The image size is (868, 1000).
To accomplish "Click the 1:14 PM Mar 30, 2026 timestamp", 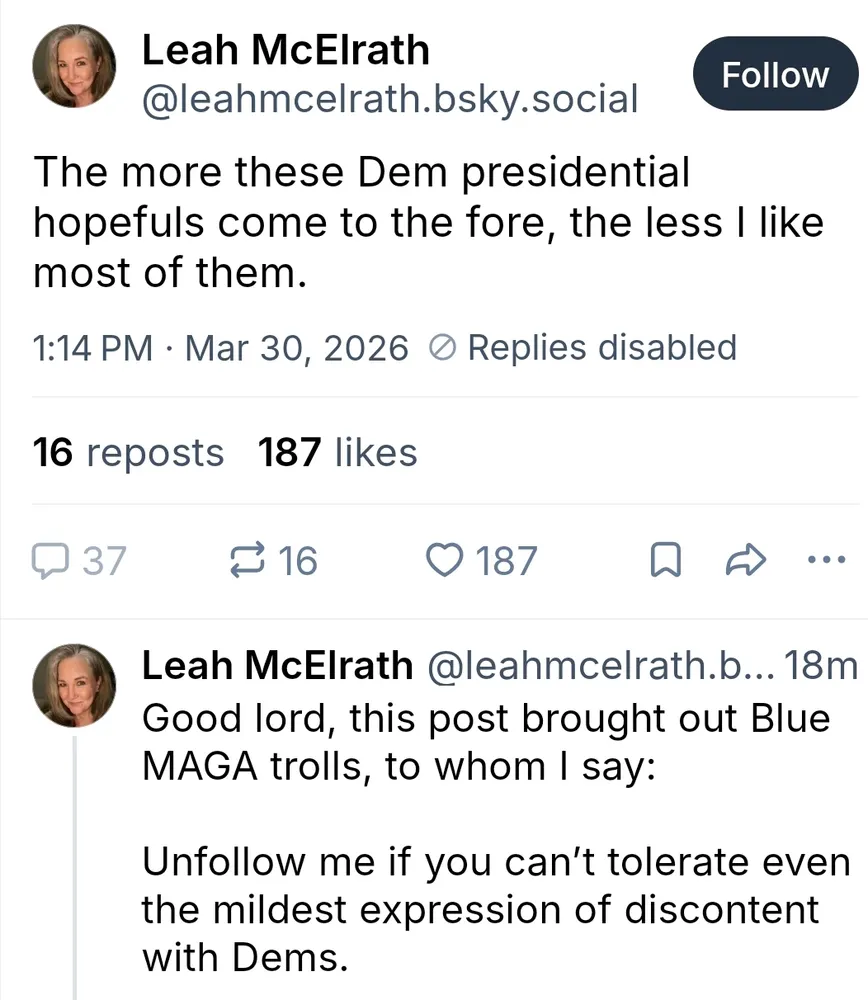I will coord(220,348).
